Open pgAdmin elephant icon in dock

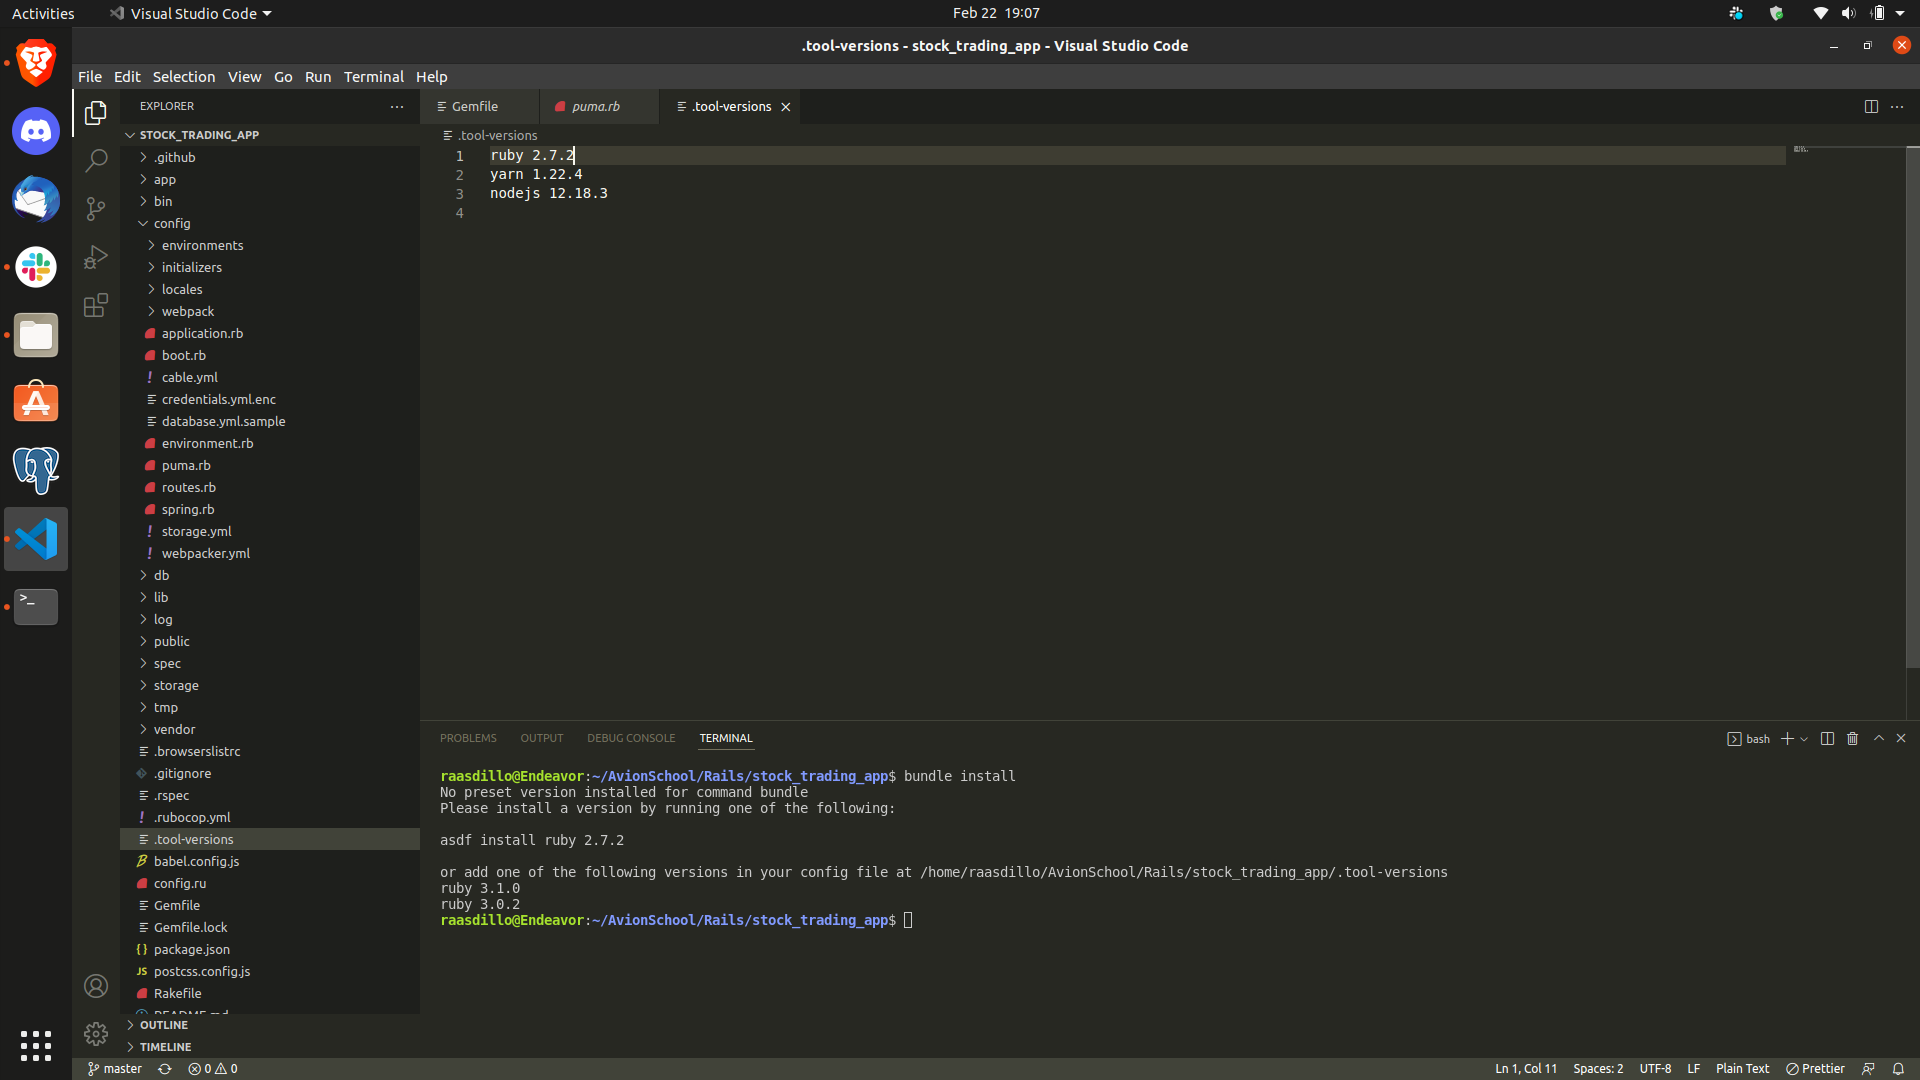36,470
